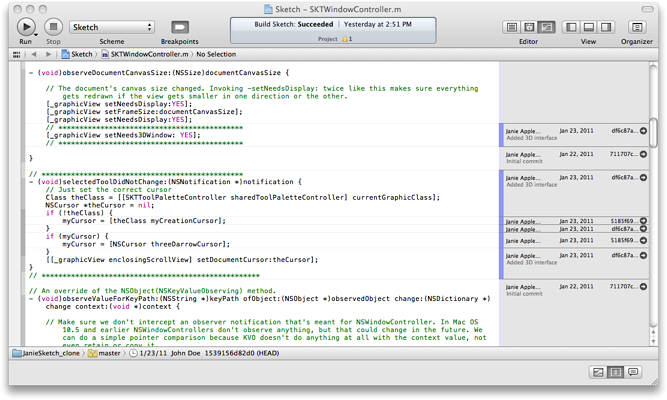Click the Sketch project in jump bar

point(76,54)
